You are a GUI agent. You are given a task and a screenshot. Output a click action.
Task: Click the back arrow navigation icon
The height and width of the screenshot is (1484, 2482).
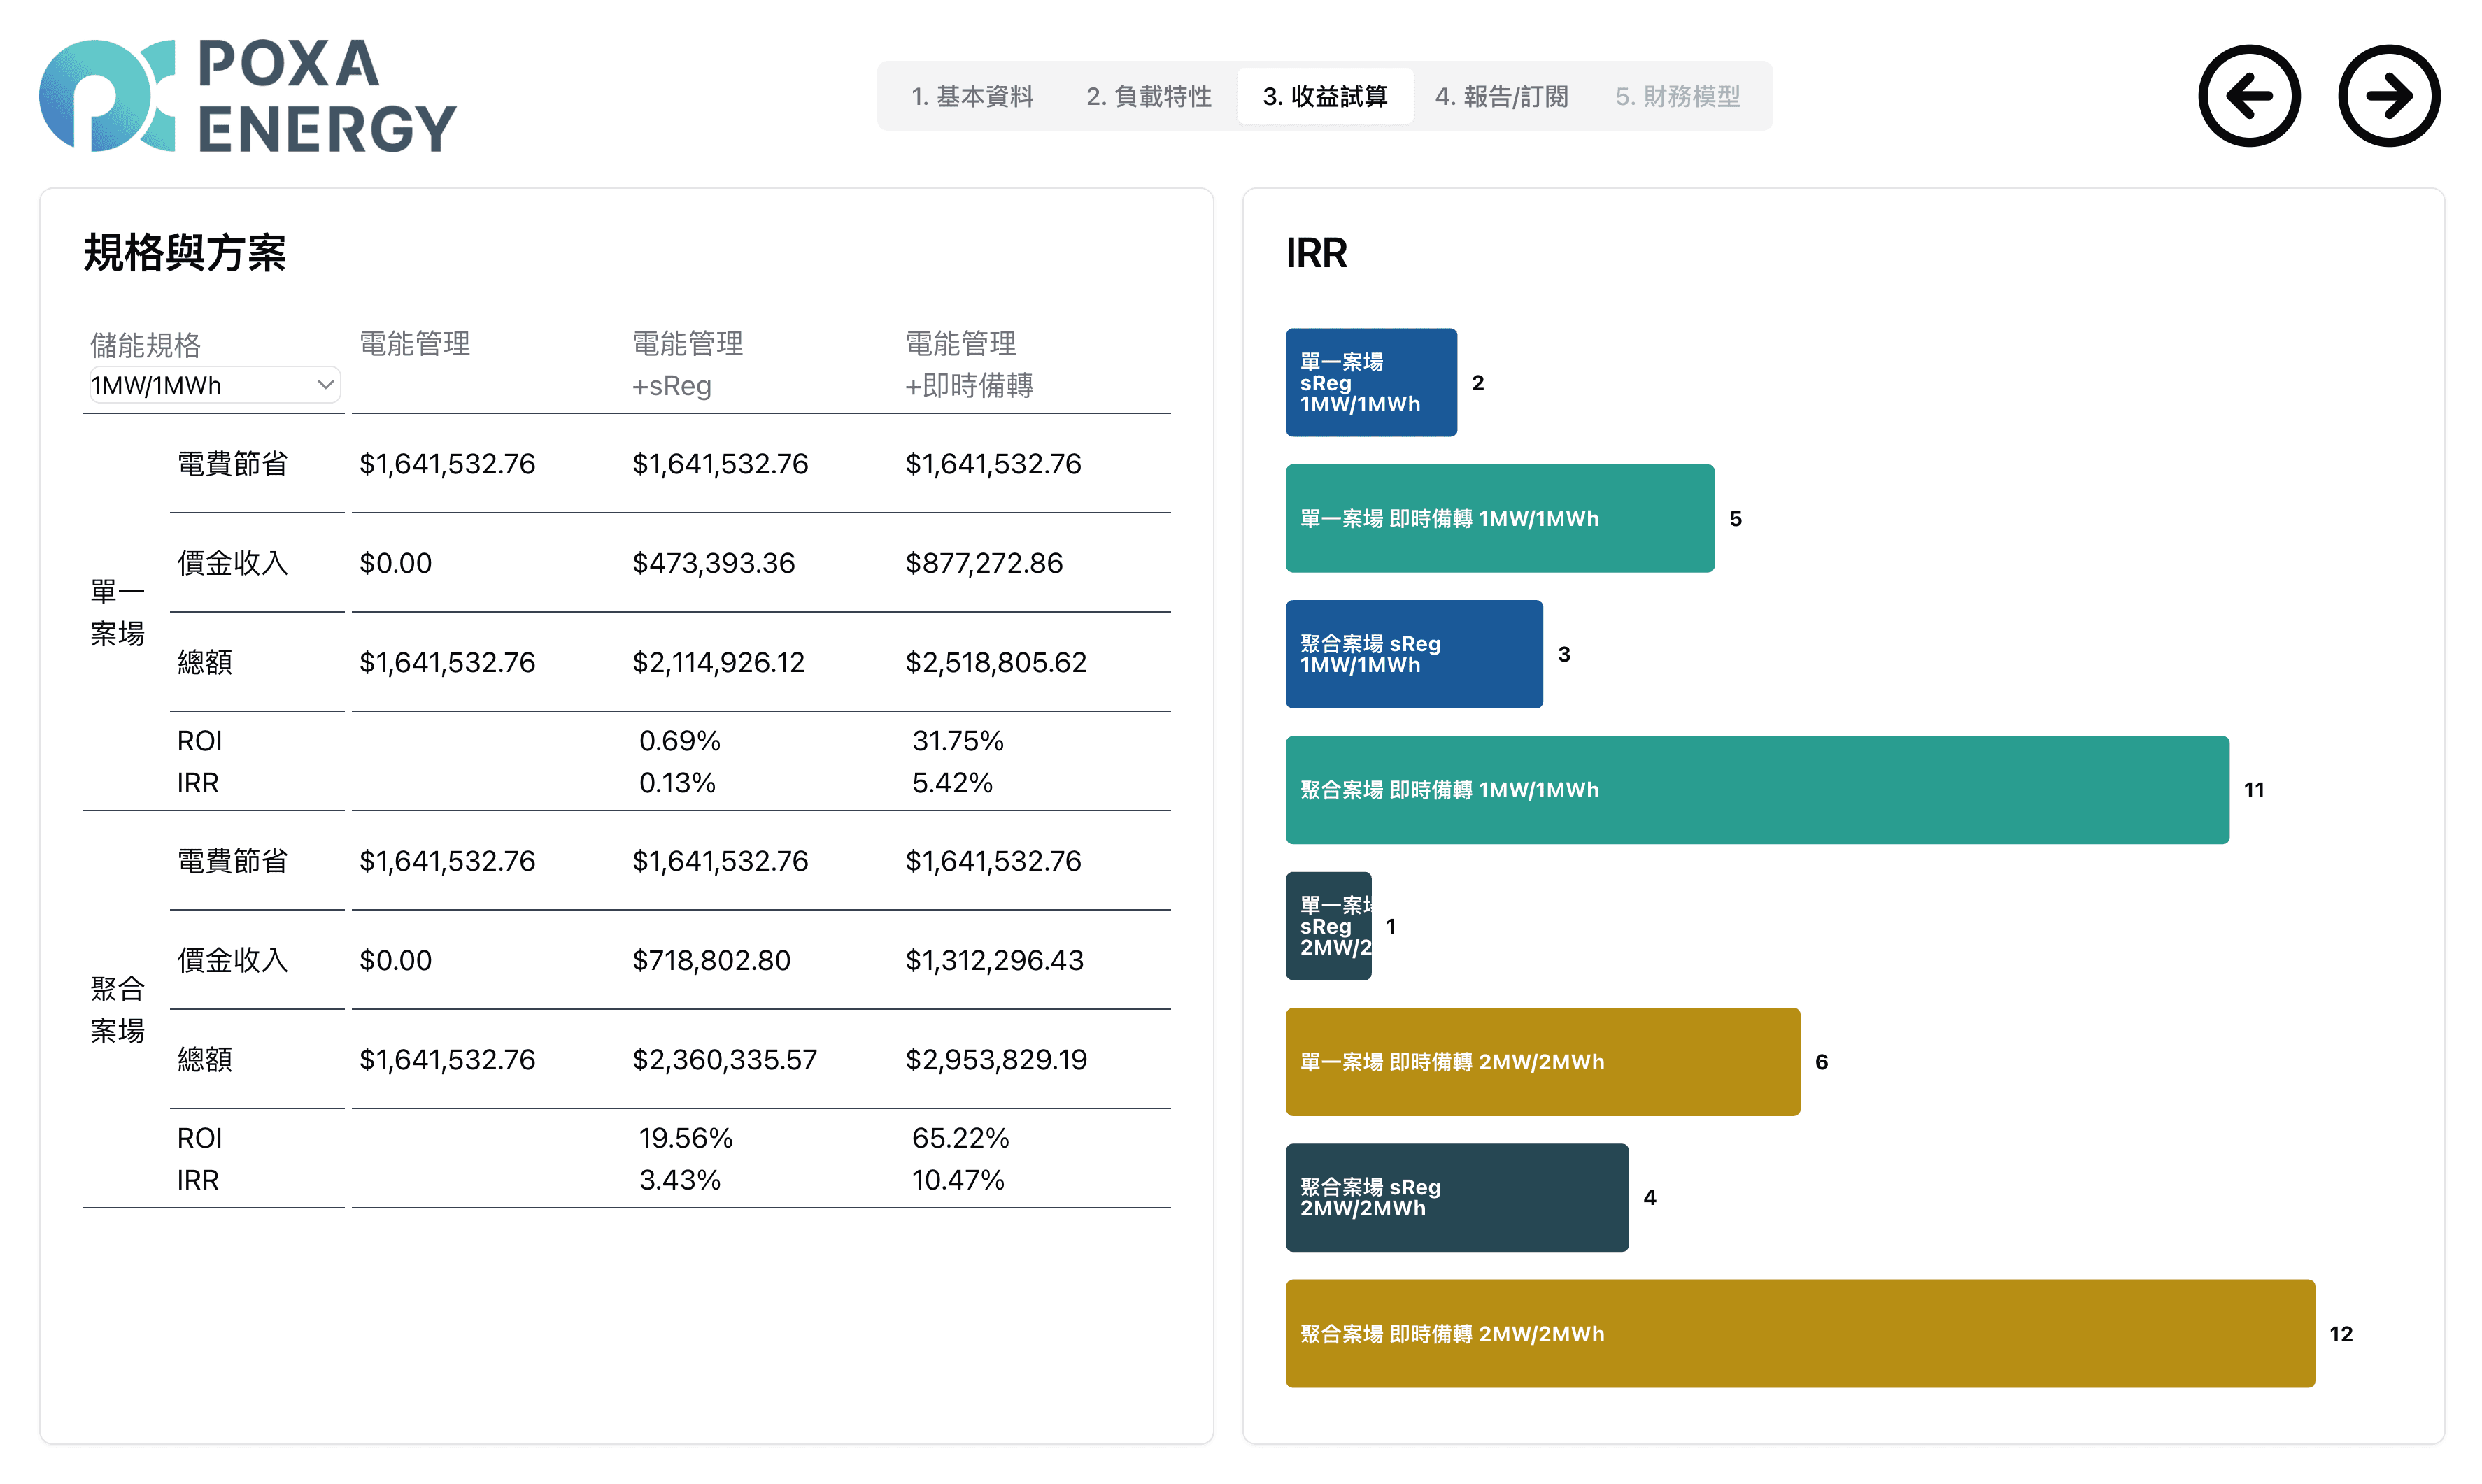[2248, 96]
